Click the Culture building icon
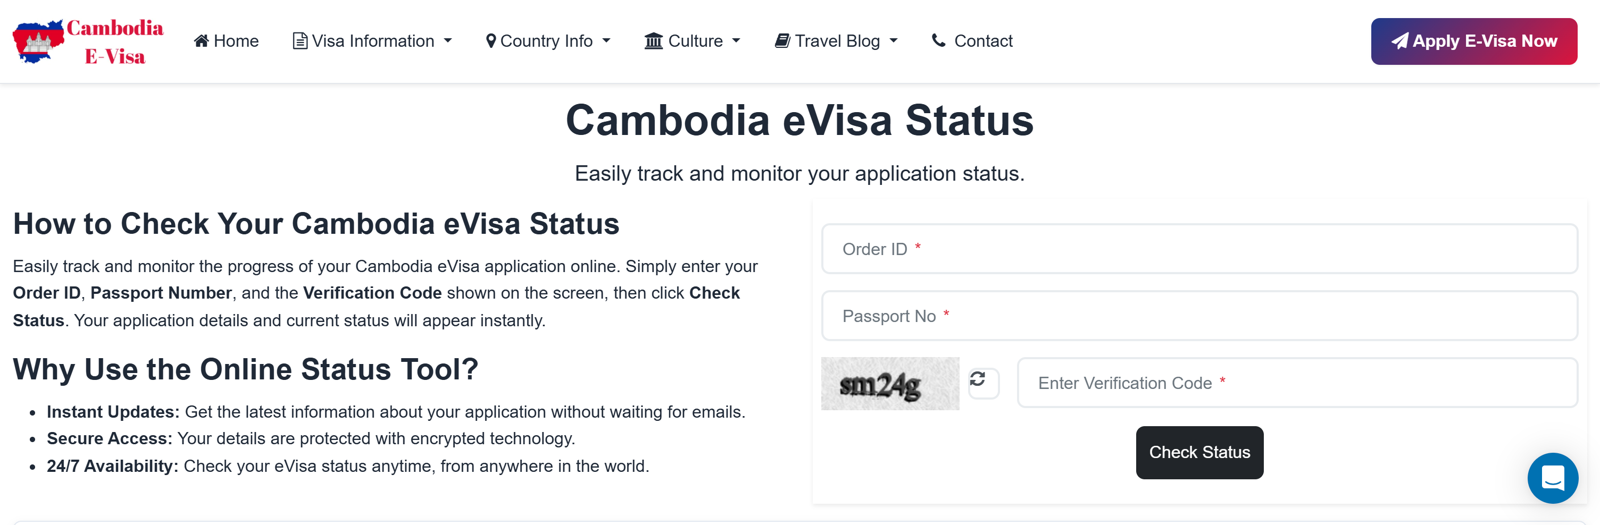This screenshot has height=525, width=1600. coord(653,41)
